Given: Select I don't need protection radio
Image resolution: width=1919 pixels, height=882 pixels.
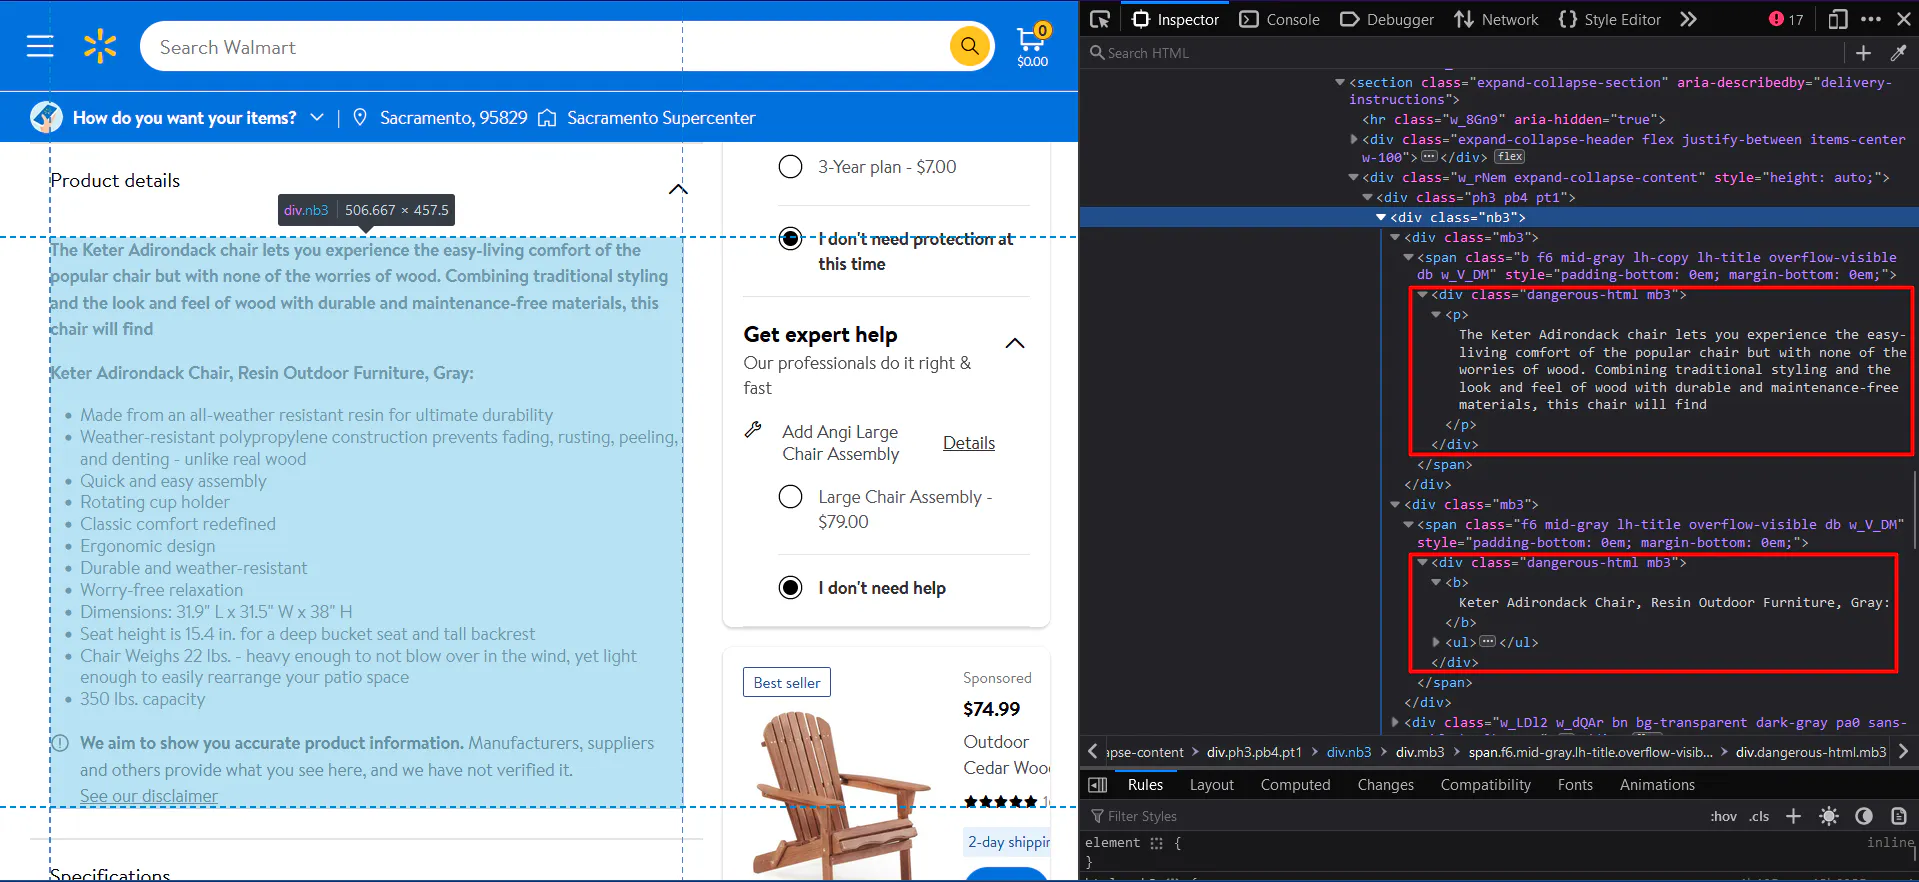Looking at the screenshot, I should [790, 238].
